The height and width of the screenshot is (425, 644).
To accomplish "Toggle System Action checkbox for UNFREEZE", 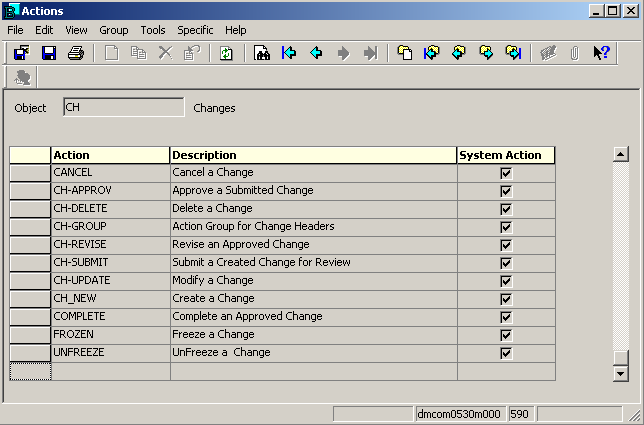I will click(x=506, y=353).
